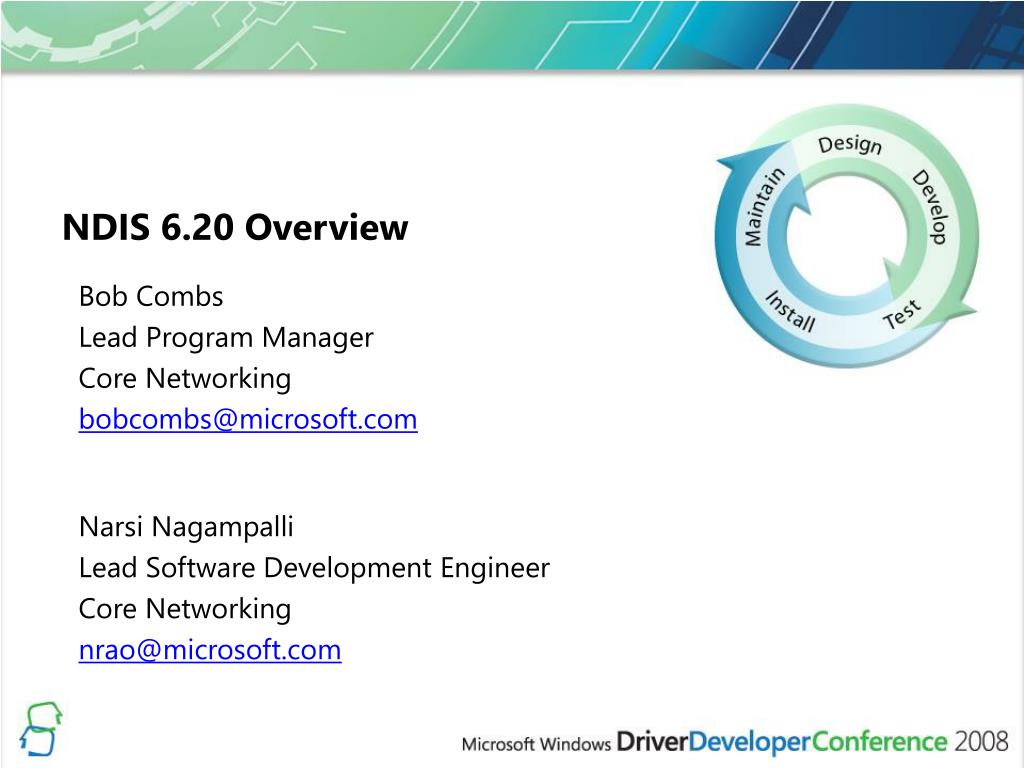Click the "Develop" label in cycle diagram

tap(929, 207)
